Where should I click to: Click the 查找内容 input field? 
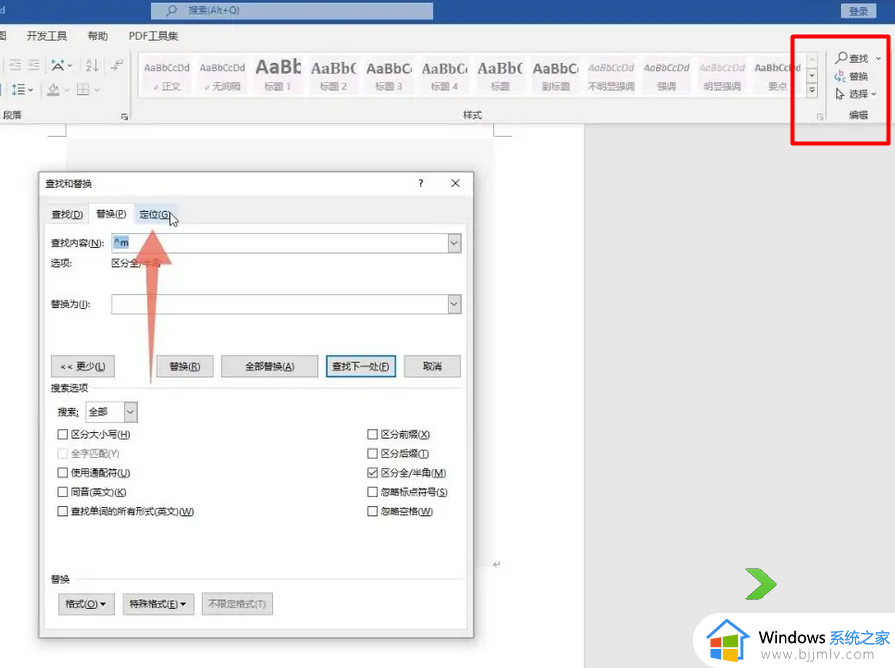[280, 243]
